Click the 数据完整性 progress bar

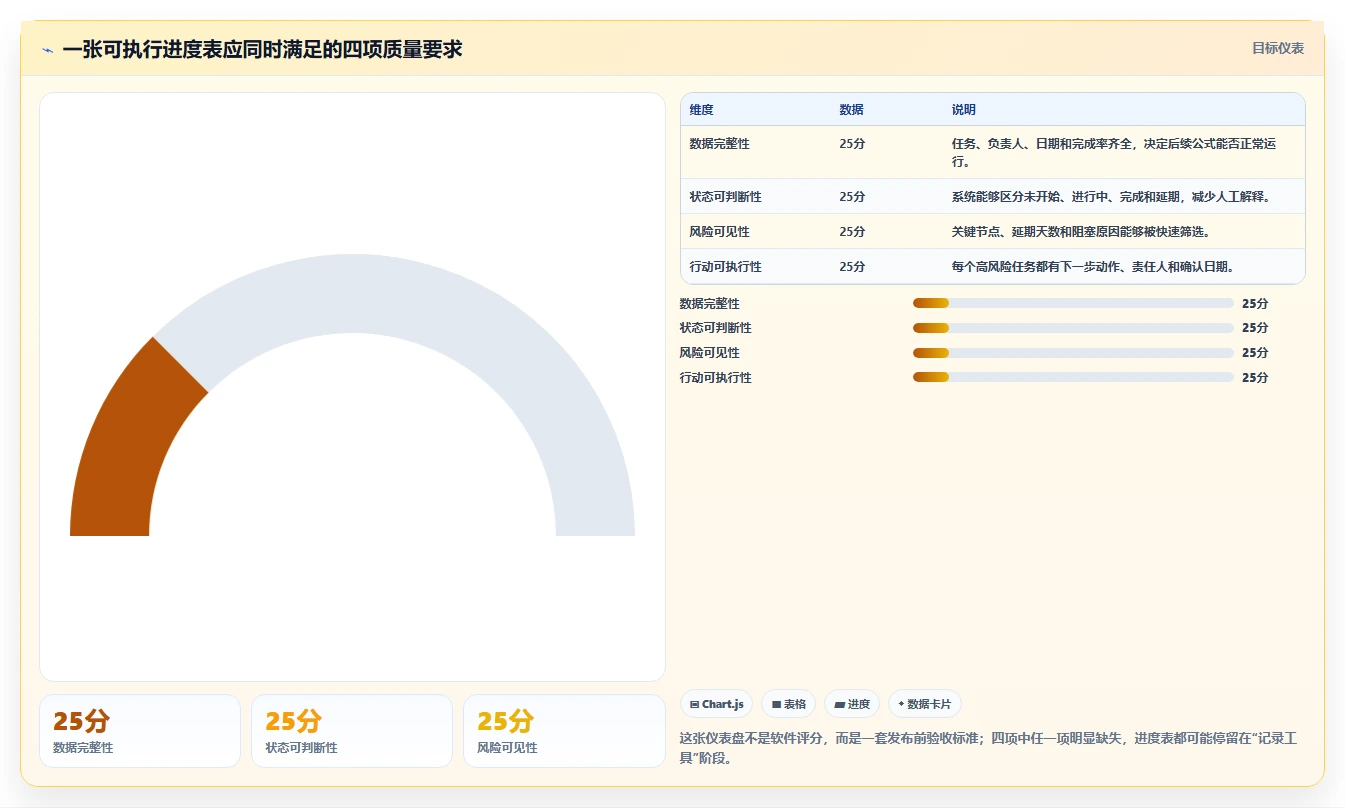tap(1073, 303)
